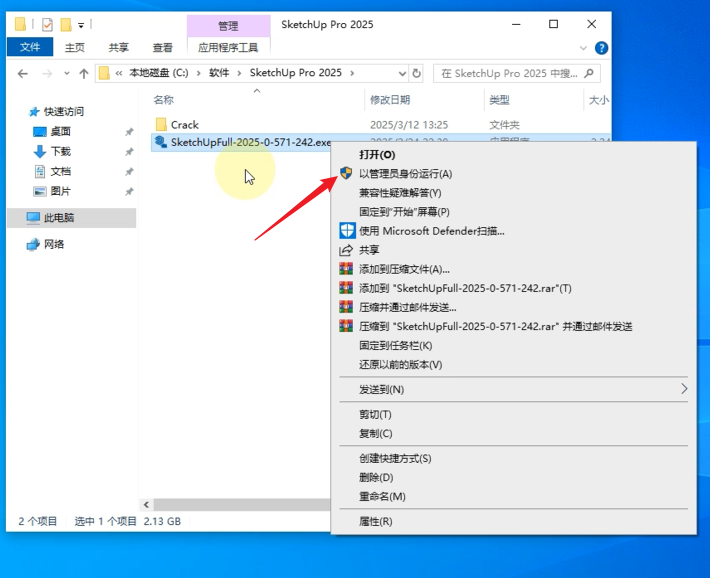
Task: Click WinRAR icon beside 压缩并通过邮件发送...
Action: tap(346, 307)
